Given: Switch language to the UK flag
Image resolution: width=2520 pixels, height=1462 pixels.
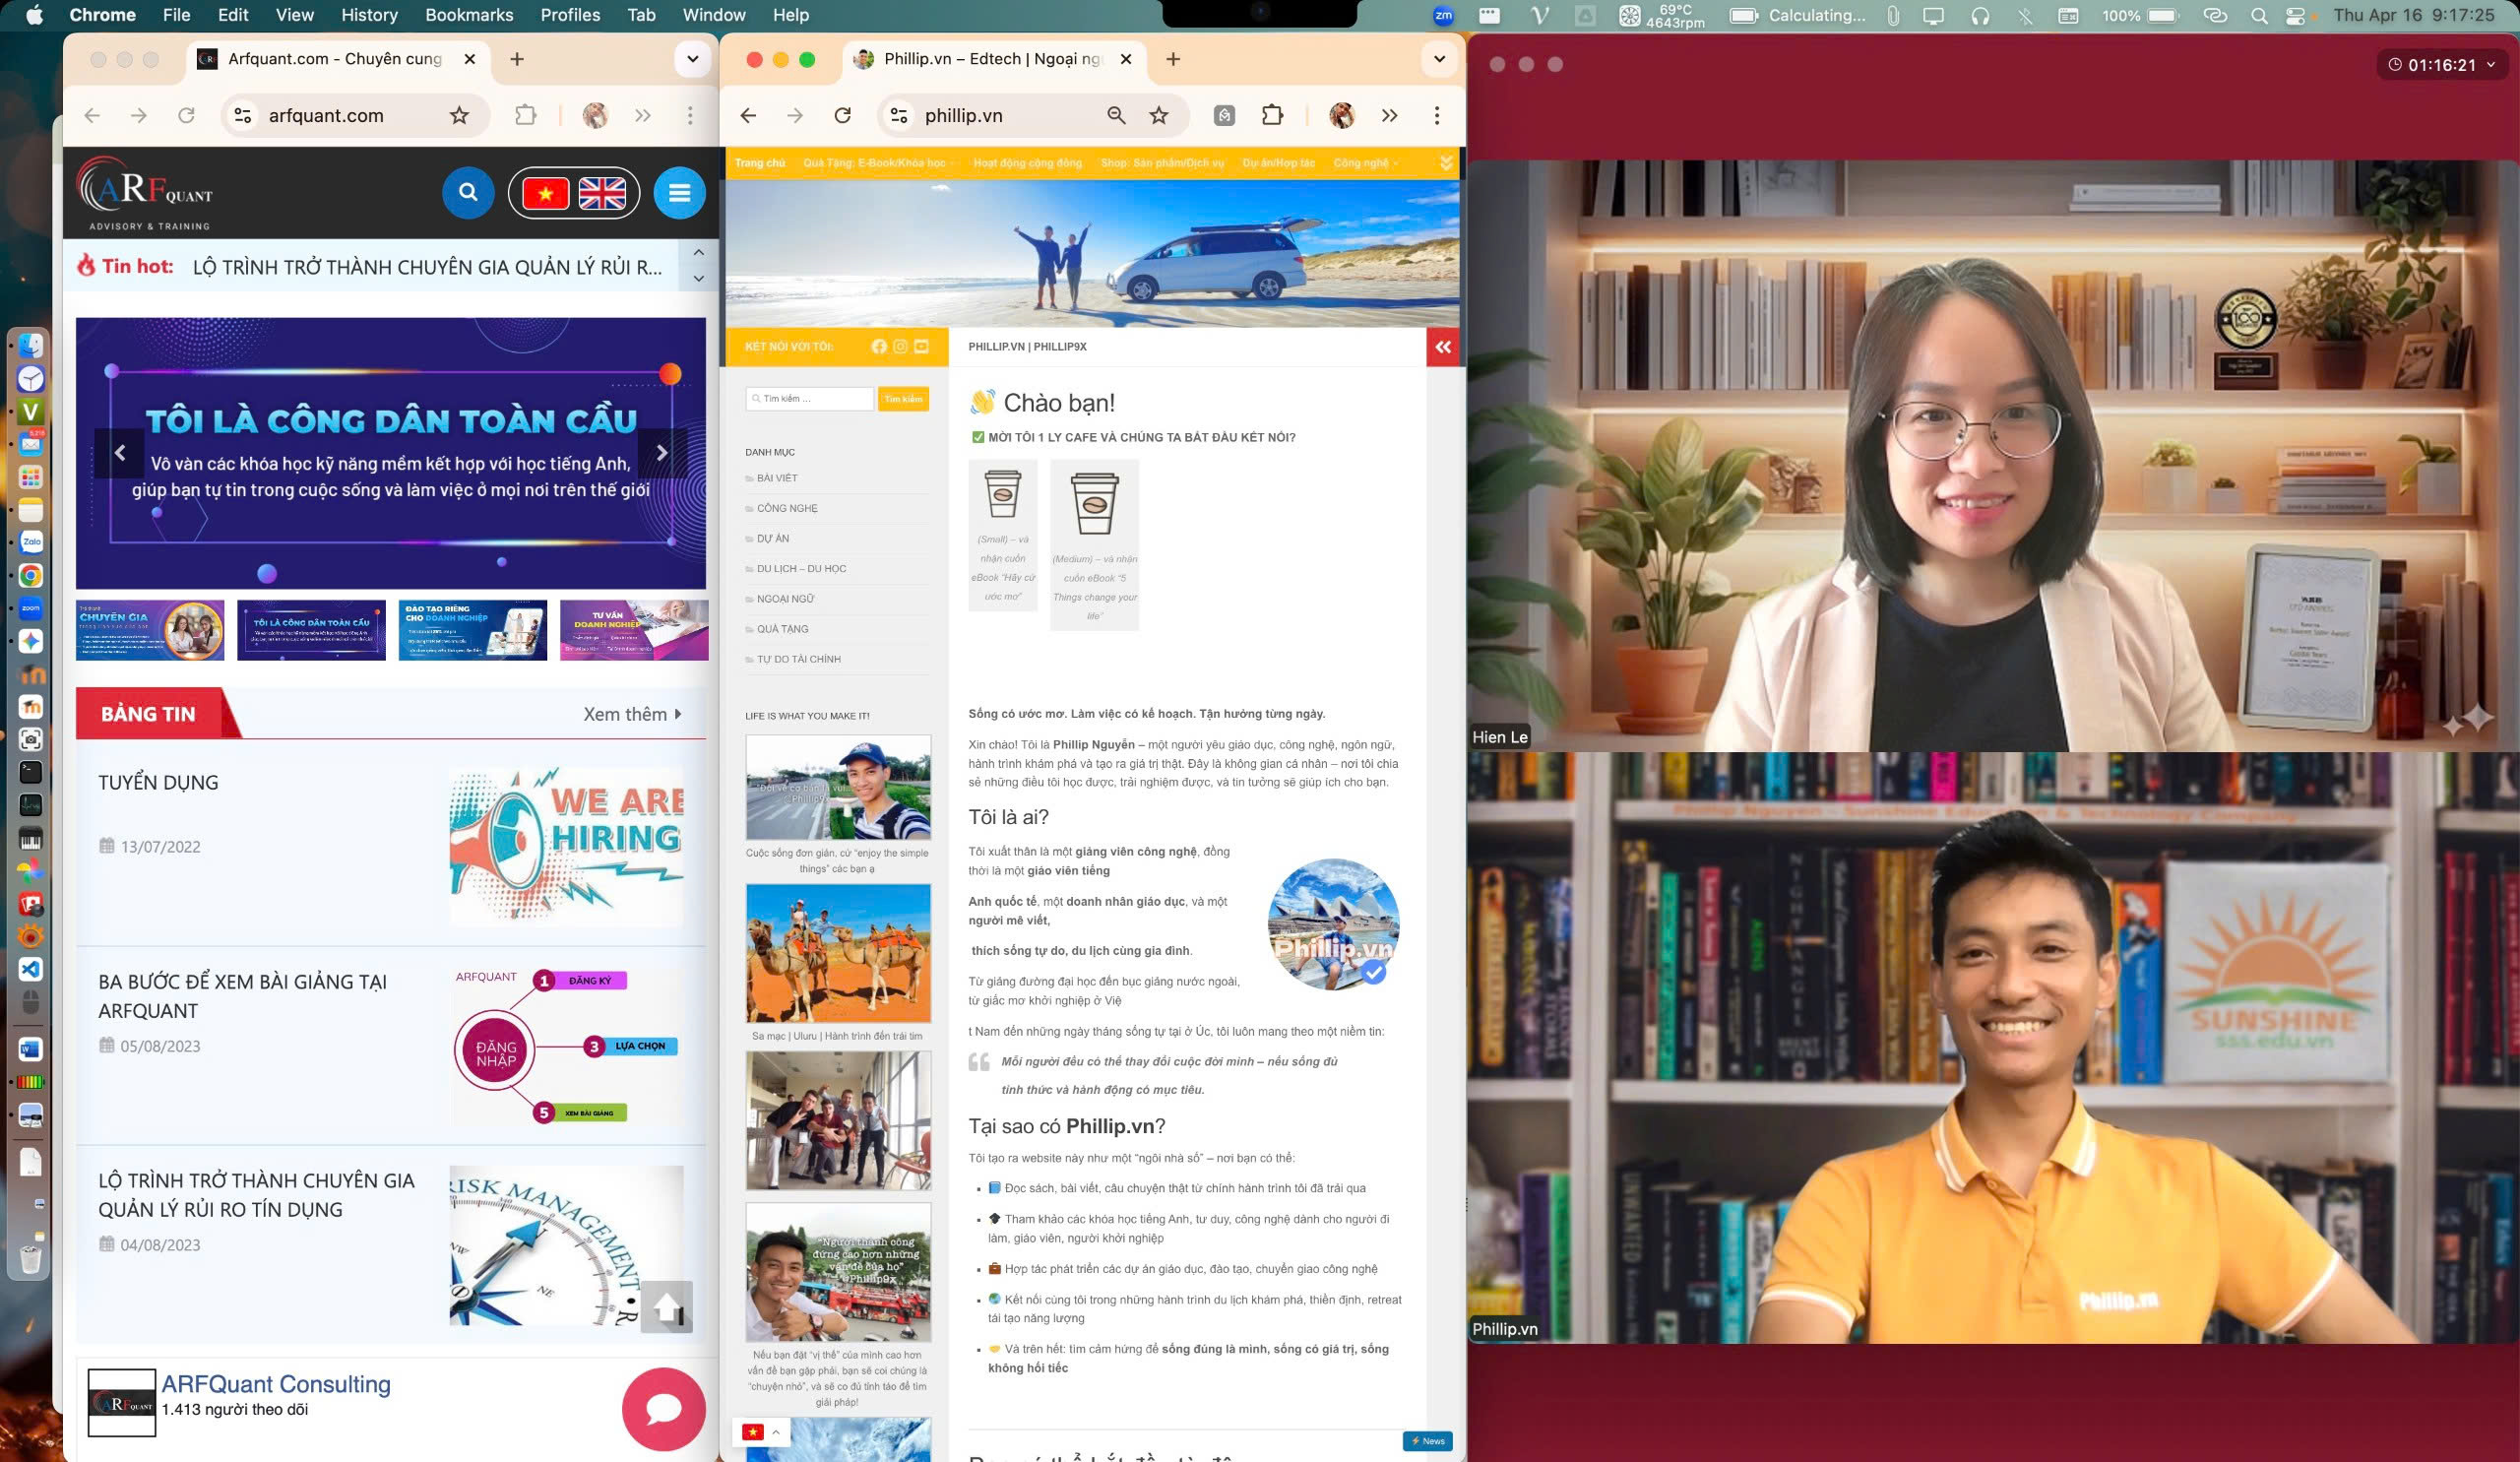Looking at the screenshot, I should click(602, 193).
